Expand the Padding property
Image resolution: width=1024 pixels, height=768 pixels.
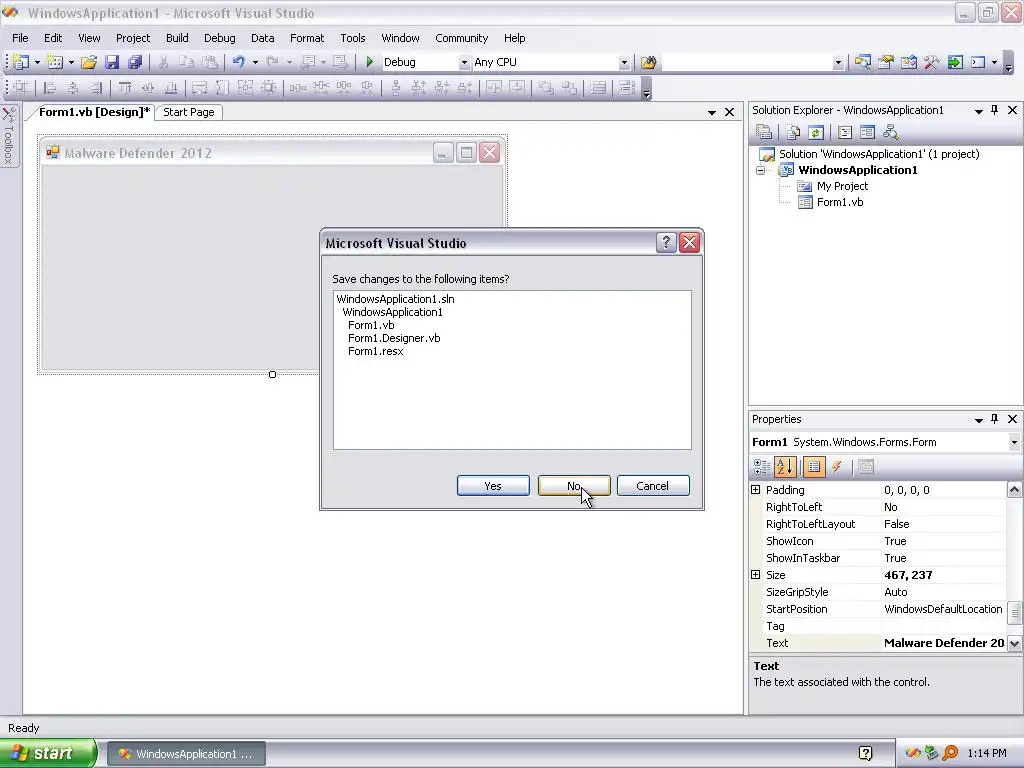point(756,490)
